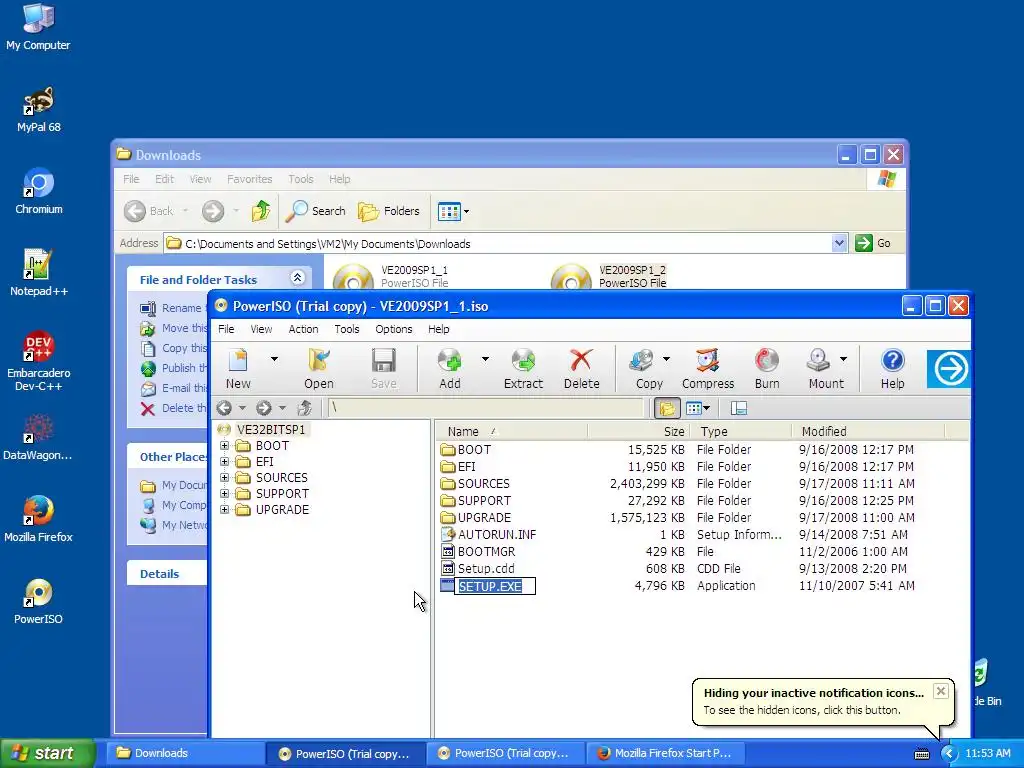
Task: Click the PowerISO path input field
Action: [486, 408]
